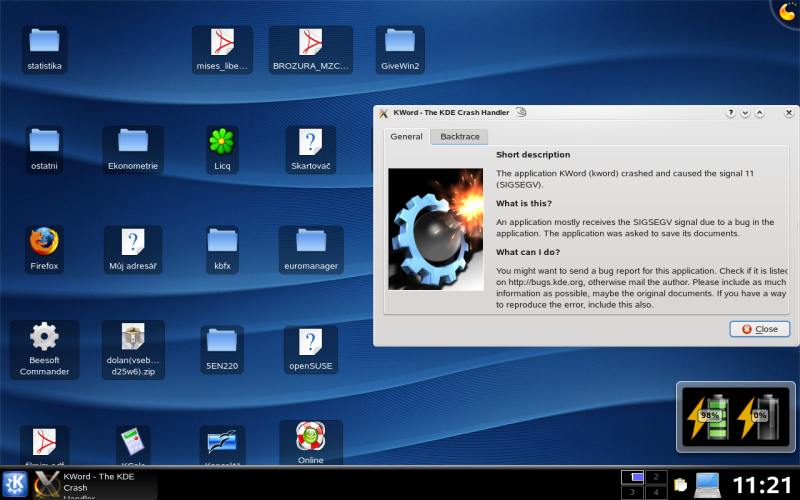Screen dimensions: 800x500
Task: Open the GiveWin2 folder
Action: [400, 49]
